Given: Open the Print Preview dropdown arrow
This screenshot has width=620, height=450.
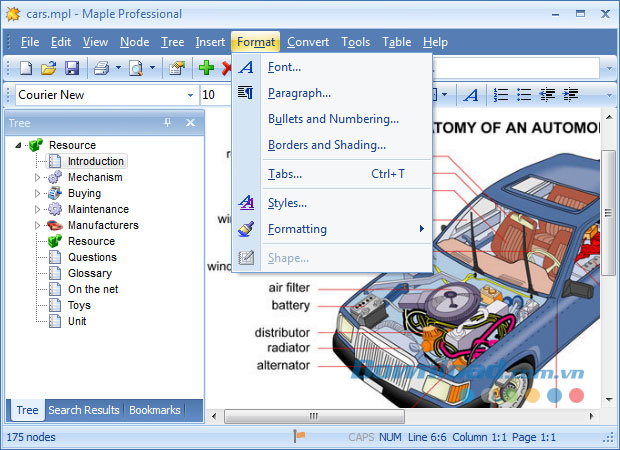Looking at the screenshot, I should coord(152,68).
